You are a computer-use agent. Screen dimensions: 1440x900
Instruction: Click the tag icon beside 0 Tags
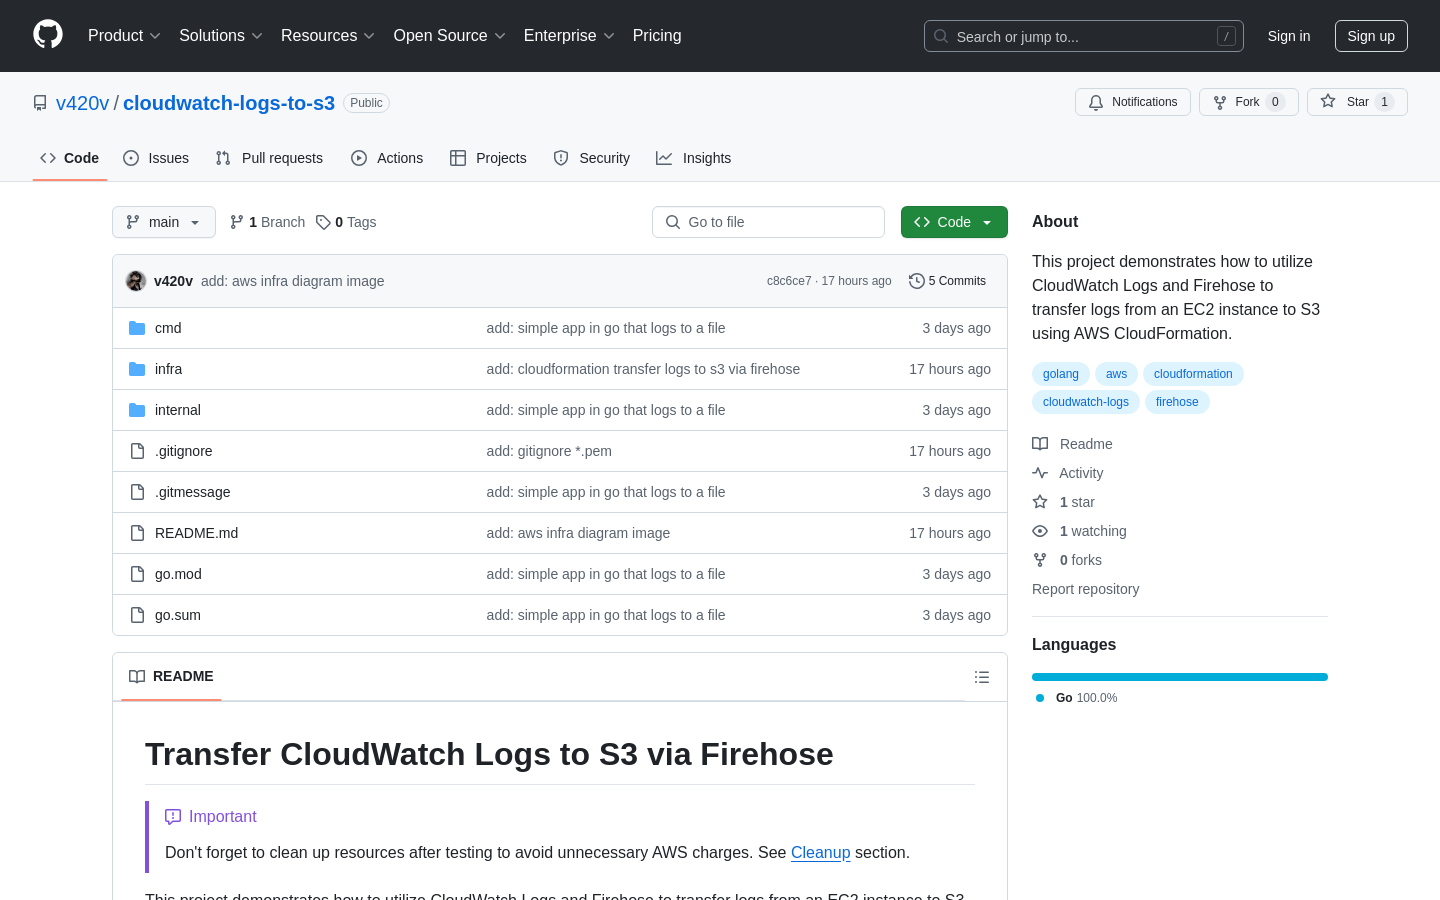pos(323,222)
